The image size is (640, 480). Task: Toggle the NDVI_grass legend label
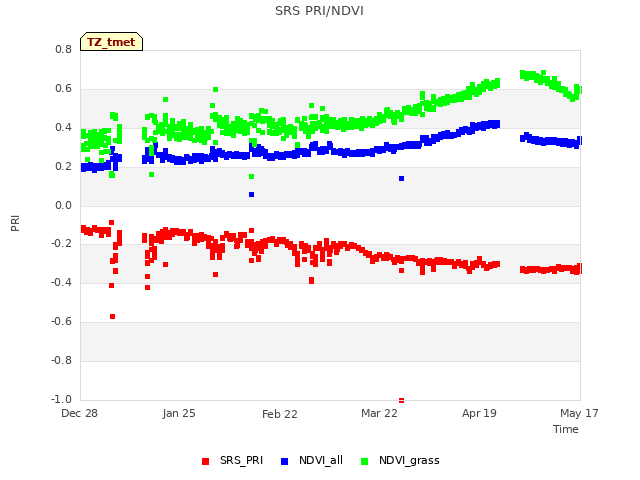409,460
